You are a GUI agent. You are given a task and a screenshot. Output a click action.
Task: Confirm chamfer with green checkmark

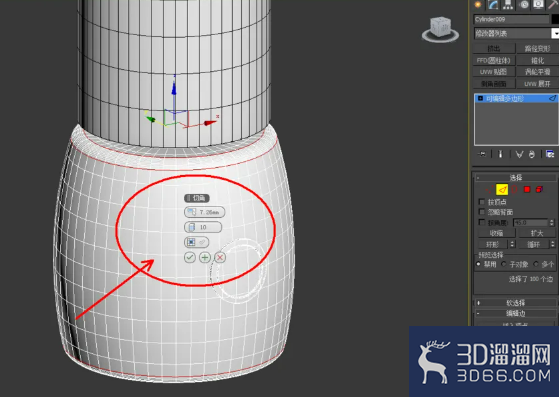click(x=190, y=257)
